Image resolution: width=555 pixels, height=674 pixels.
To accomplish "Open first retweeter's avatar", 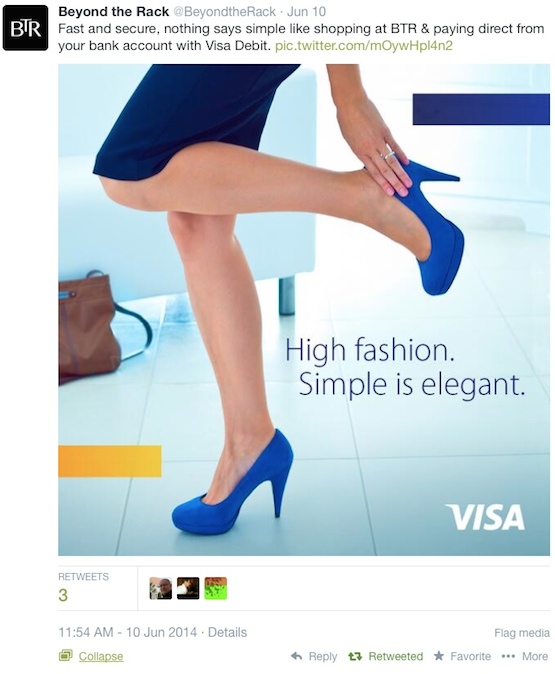I will tap(160, 588).
